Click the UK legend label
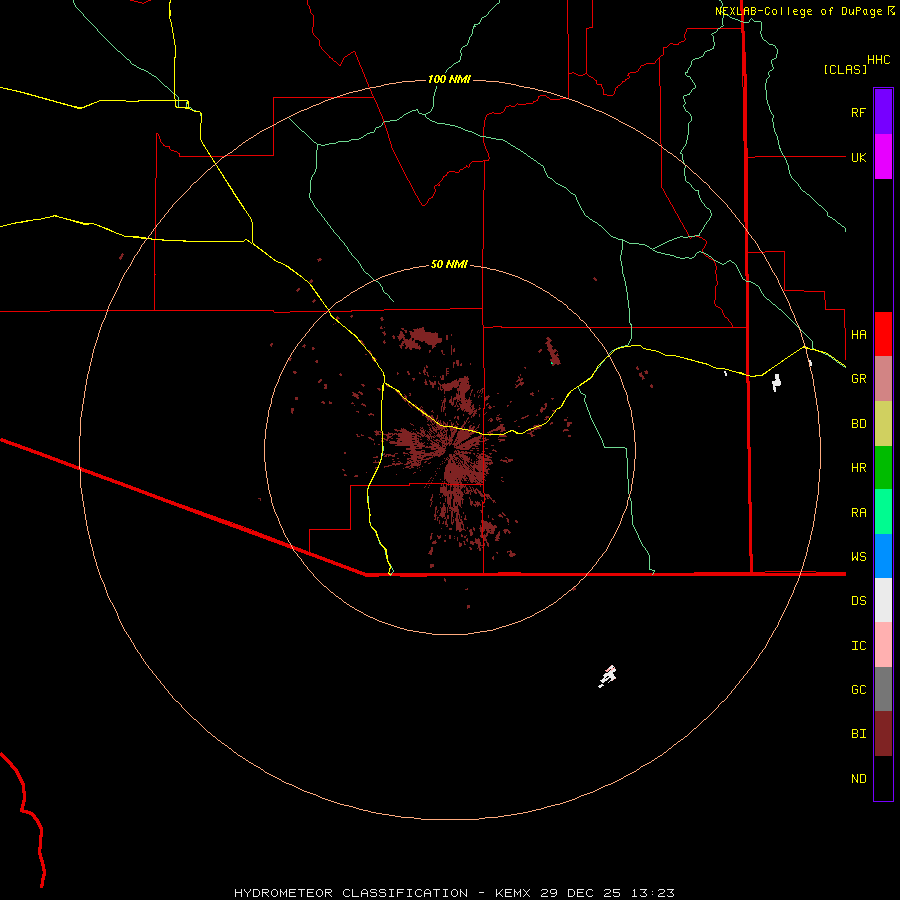Screen dimensions: 900x900 coord(858,158)
